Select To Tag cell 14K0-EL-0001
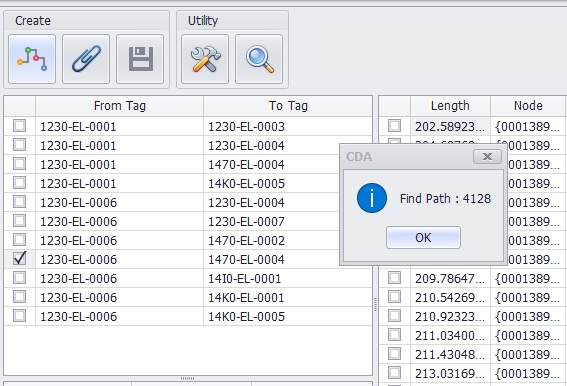The image size is (567, 386). (288, 297)
